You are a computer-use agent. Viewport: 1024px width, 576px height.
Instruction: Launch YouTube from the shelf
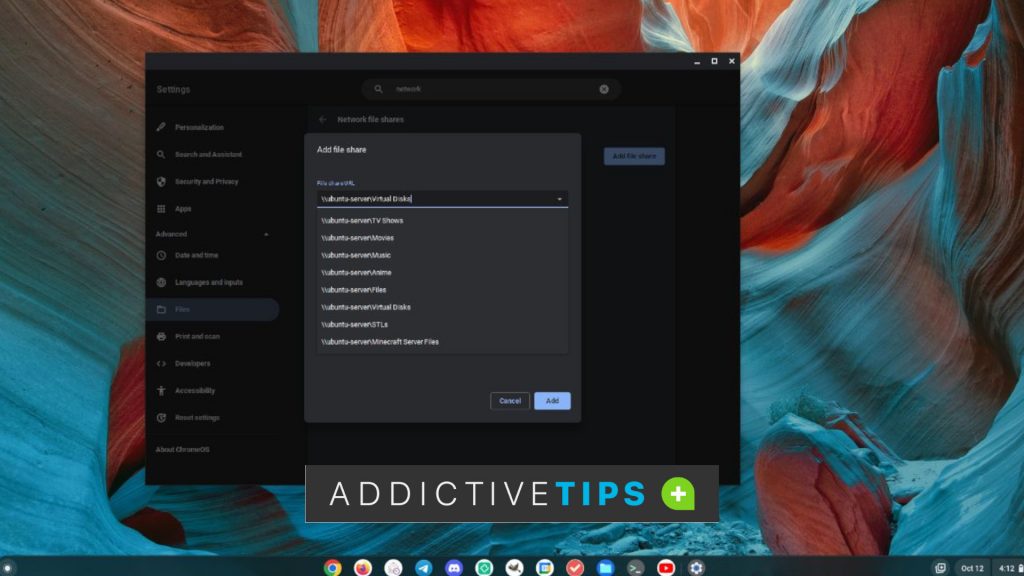coord(664,567)
